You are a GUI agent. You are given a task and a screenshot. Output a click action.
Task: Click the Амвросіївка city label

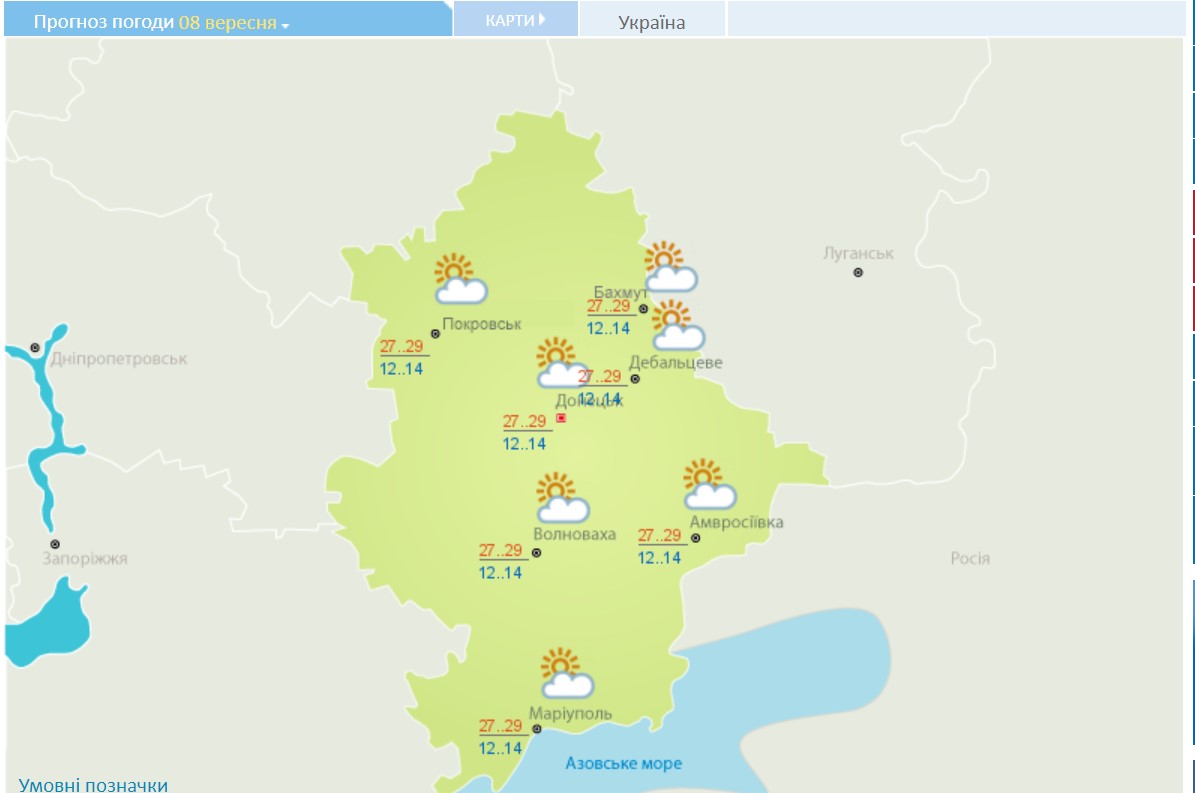point(736,522)
